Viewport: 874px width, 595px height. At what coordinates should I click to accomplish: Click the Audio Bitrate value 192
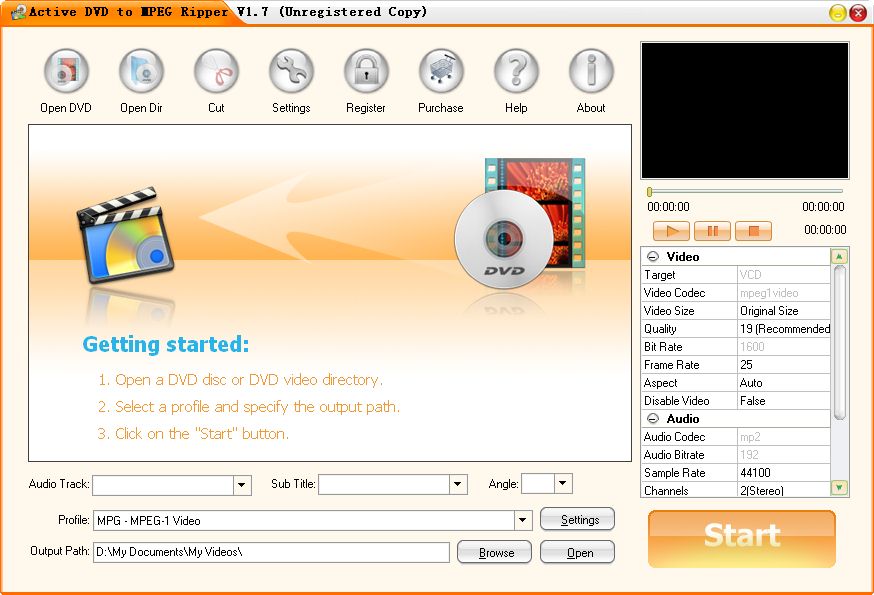[784, 454]
